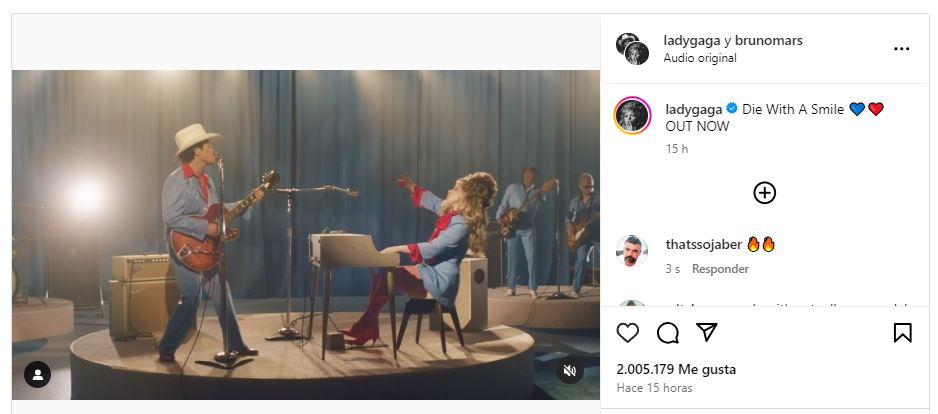Unmute the video with the speaker icon
This screenshot has height=414, width=938.
point(569,371)
